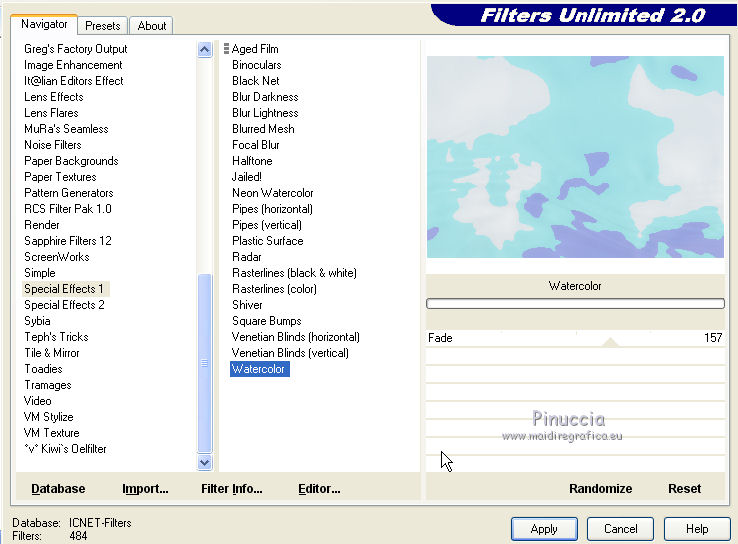Select the Simple category

(x=40, y=273)
